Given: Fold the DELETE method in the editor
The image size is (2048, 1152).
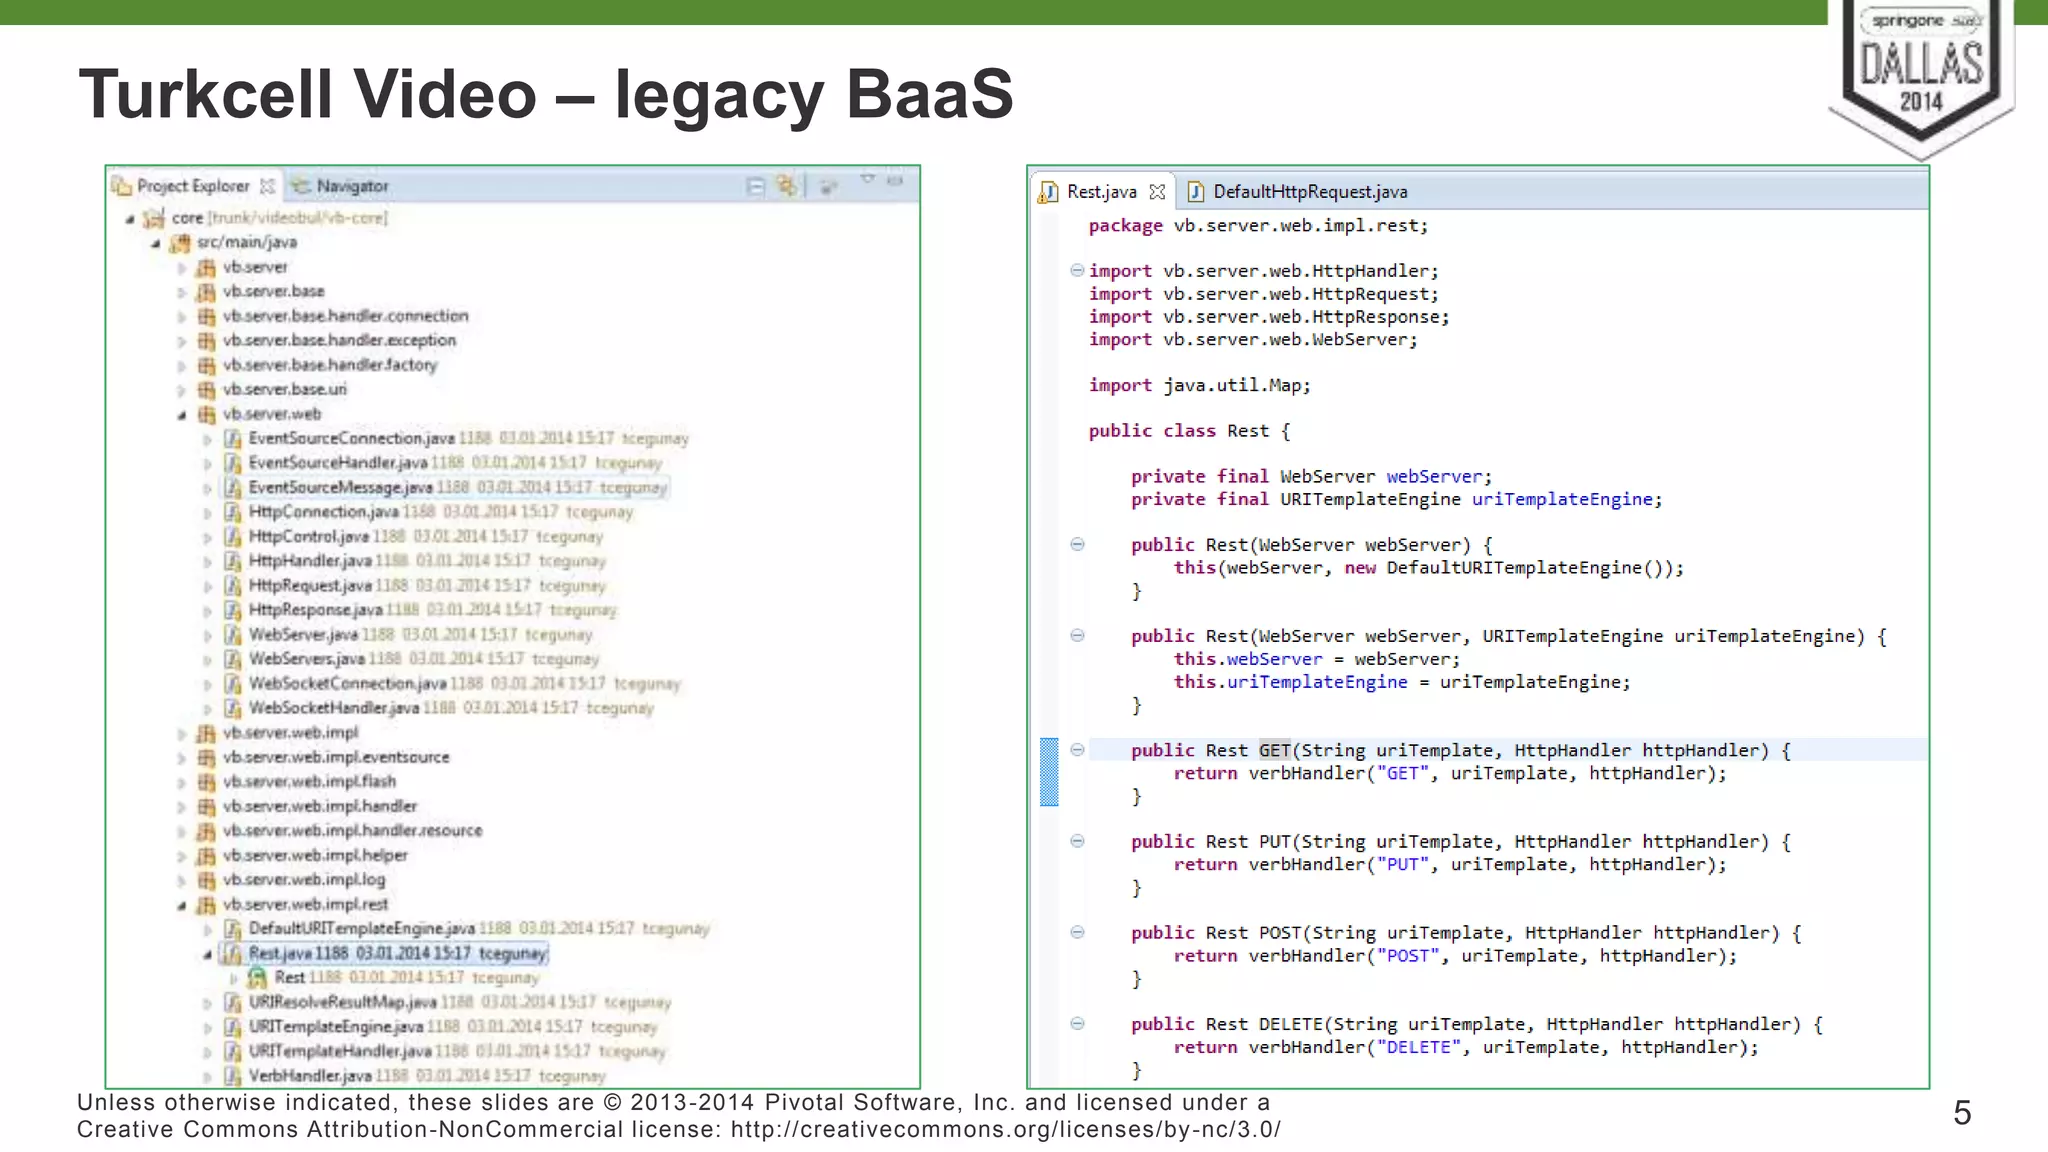Looking at the screenshot, I should (1077, 1023).
